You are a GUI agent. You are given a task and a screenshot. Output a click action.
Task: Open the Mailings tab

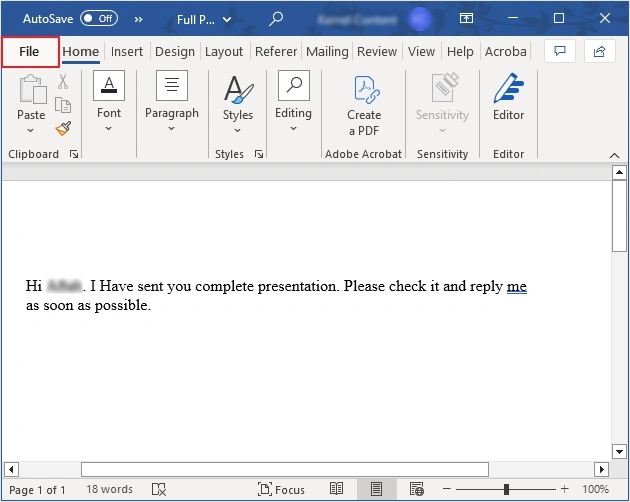[327, 52]
